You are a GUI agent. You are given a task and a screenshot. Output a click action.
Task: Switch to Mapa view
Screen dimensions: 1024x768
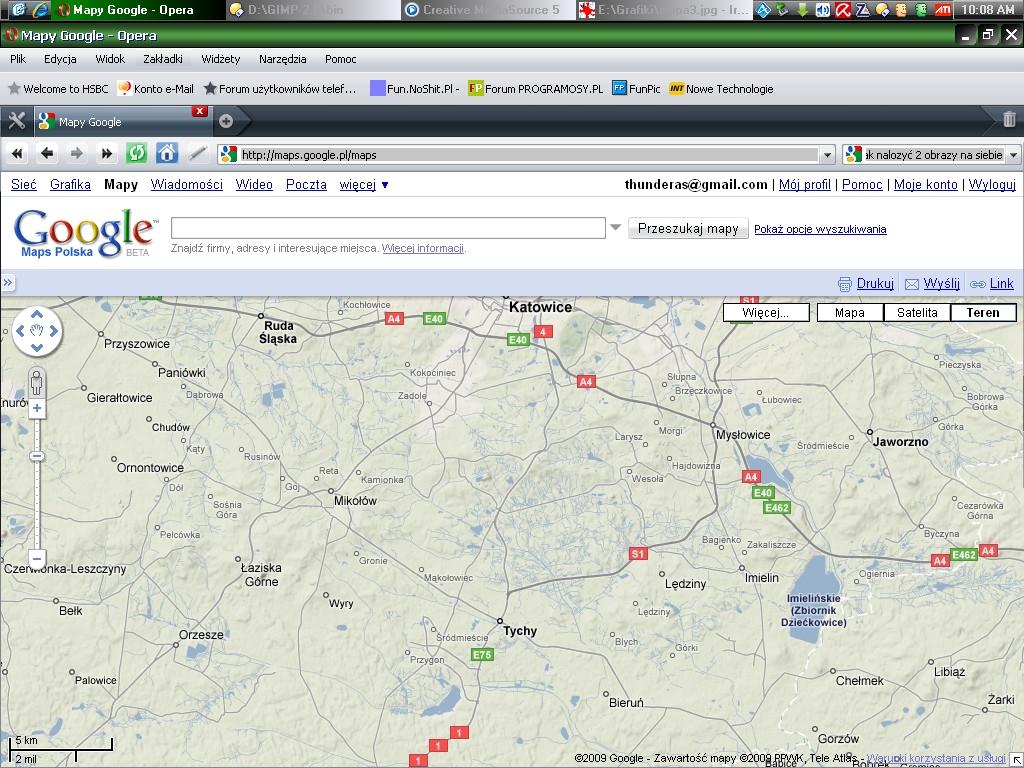pos(850,313)
